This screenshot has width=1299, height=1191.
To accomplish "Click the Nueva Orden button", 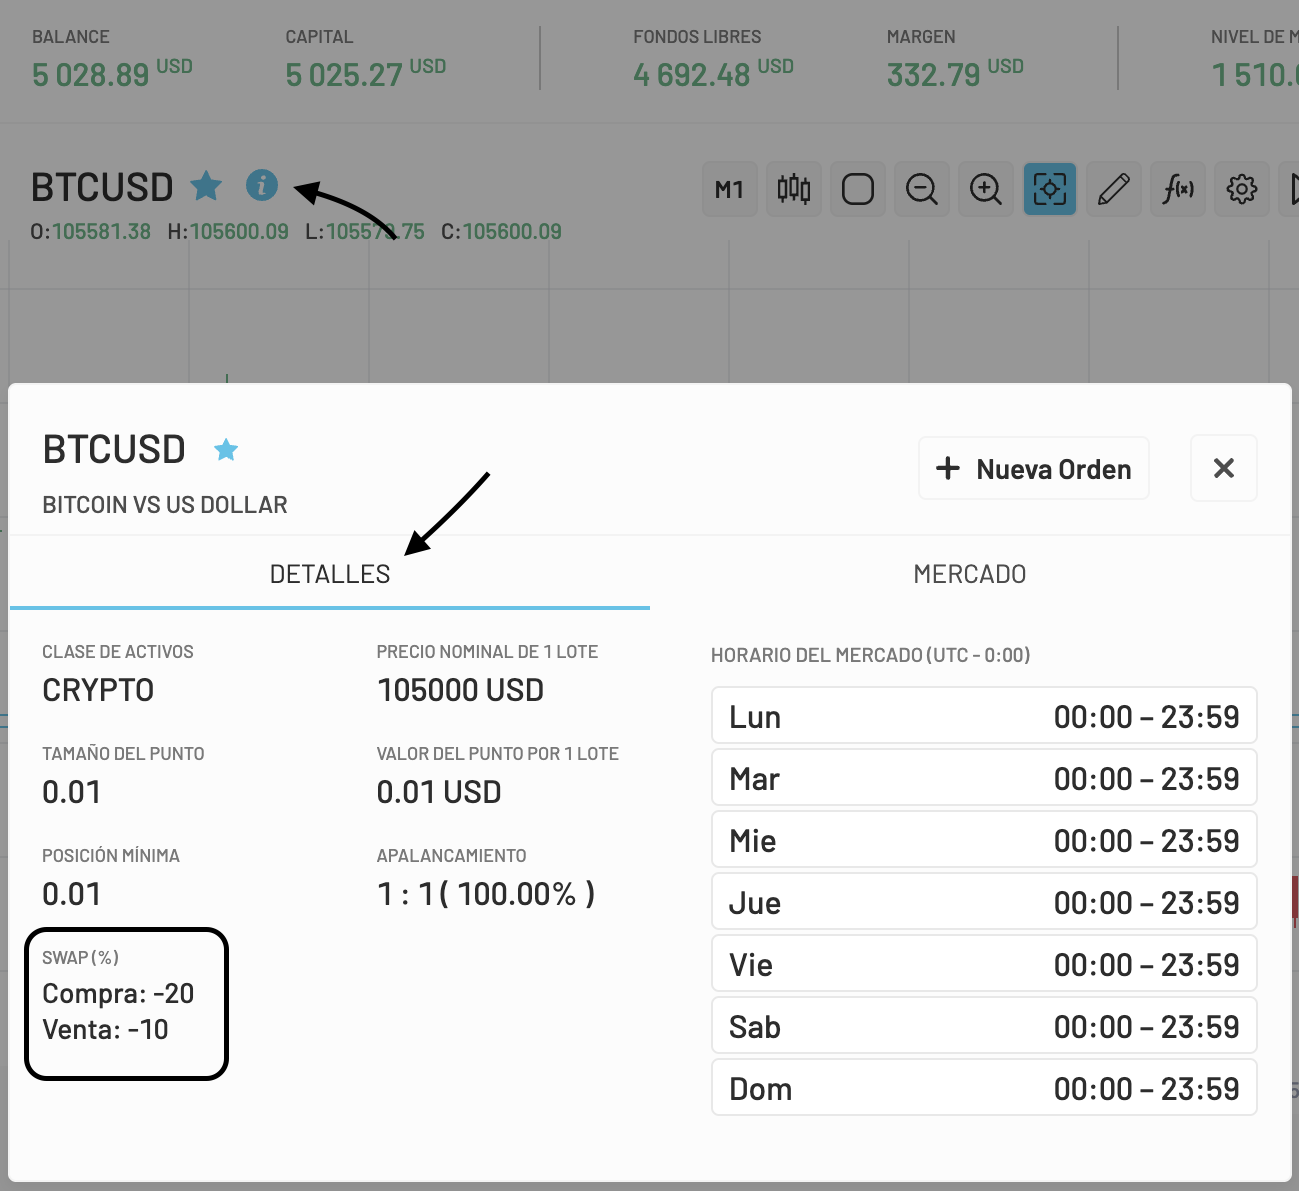I will [x=1034, y=468].
